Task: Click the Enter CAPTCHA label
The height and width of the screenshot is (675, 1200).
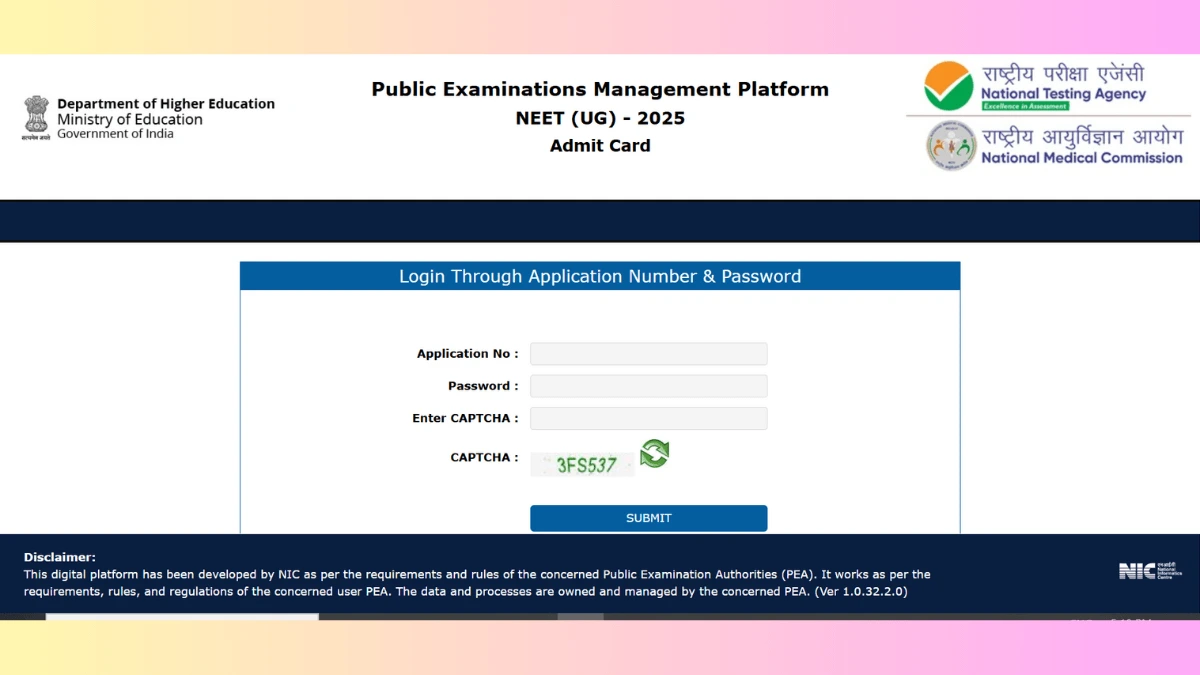Action: [465, 418]
